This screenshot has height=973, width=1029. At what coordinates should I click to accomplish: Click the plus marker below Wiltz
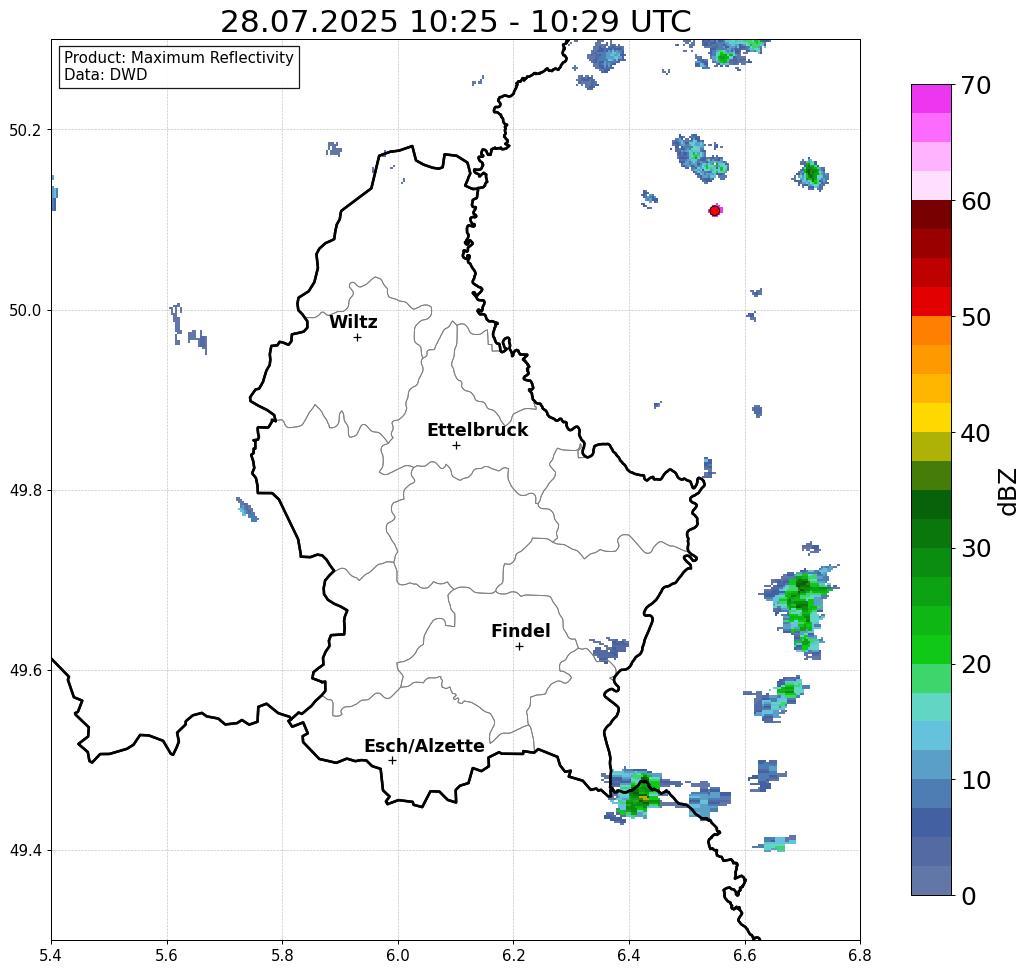click(x=357, y=337)
